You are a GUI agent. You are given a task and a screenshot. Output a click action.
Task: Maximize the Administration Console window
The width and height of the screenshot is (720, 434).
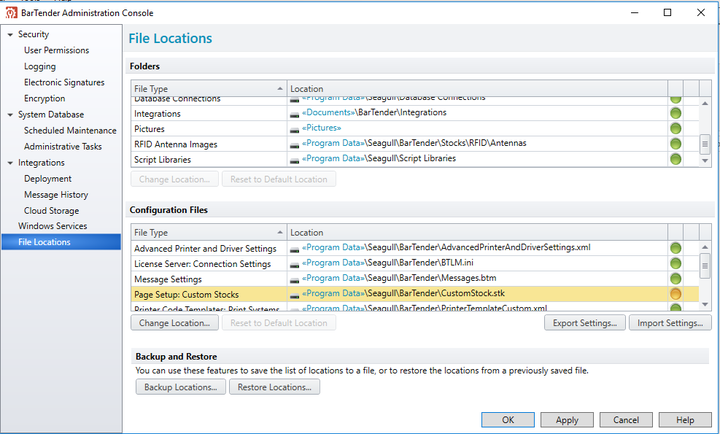point(667,12)
